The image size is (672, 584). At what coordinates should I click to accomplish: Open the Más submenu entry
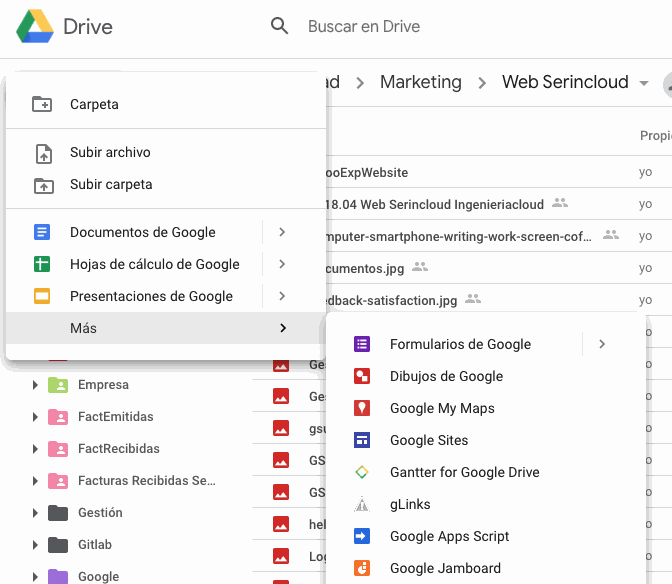point(166,328)
